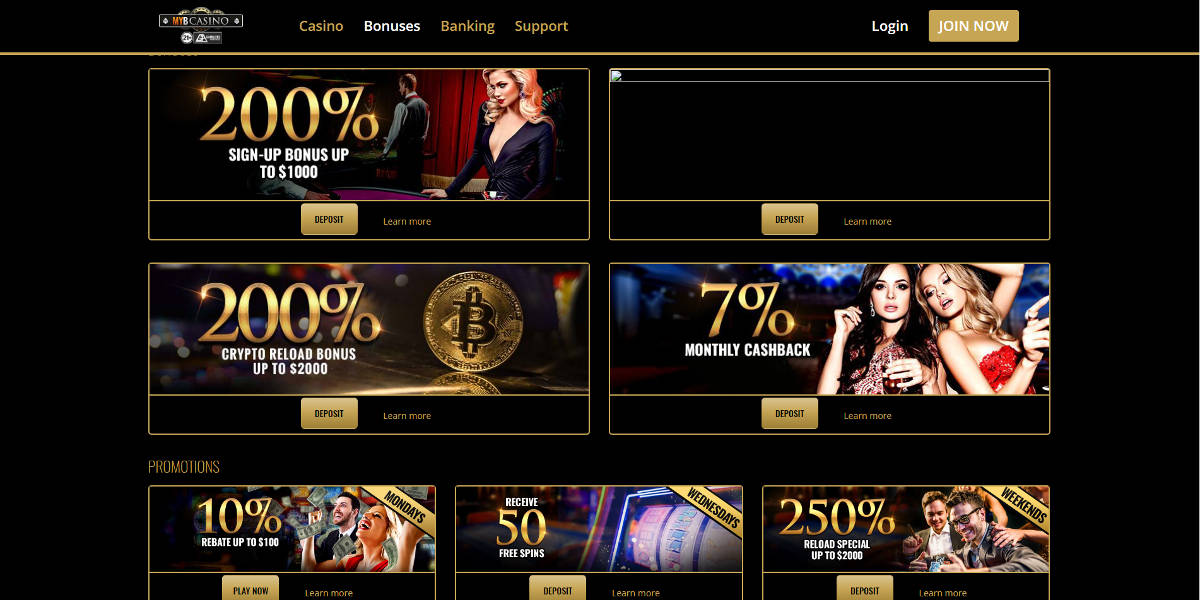This screenshot has width=1200, height=600.
Task: Click the Login link
Action: 890,26
